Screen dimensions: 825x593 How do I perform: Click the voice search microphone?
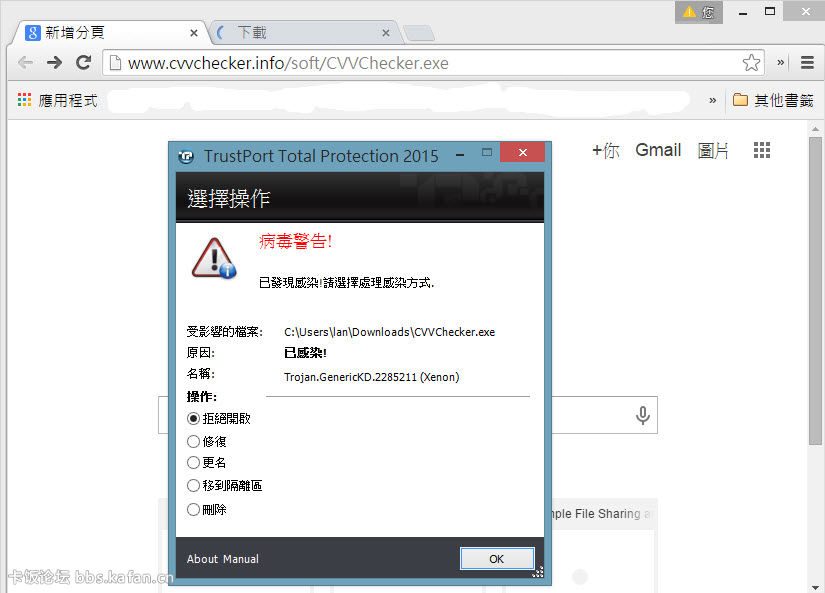[x=643, y=416]
